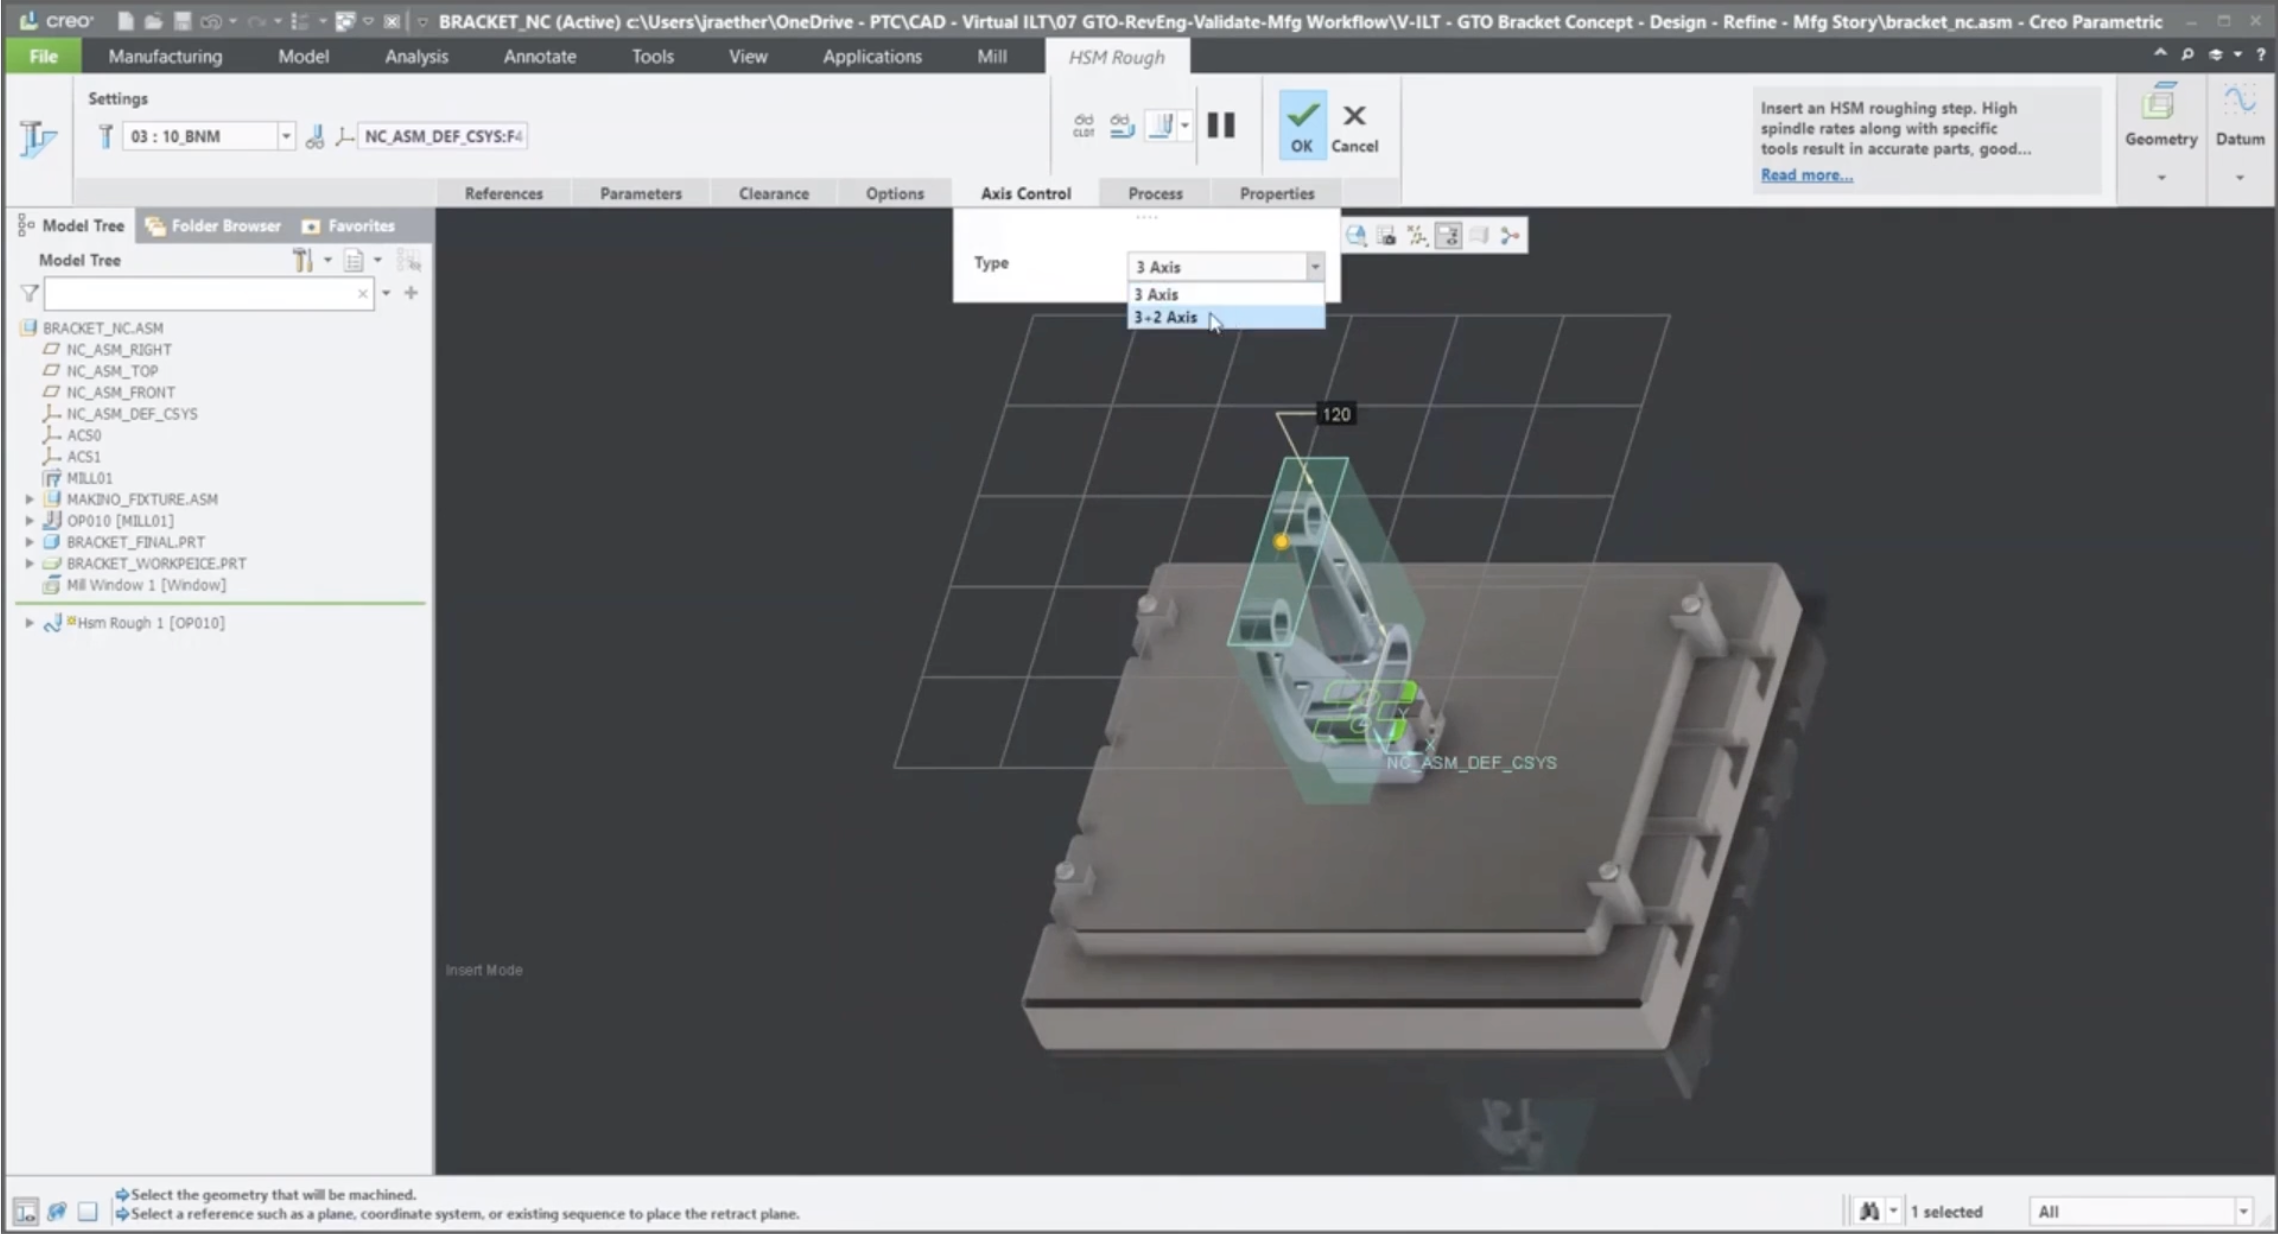This screenshot has width=2278, height=1234.
Task: Expand the BRACKET_WORKPEICE.PRT tree node
Action: click(30, 563)
